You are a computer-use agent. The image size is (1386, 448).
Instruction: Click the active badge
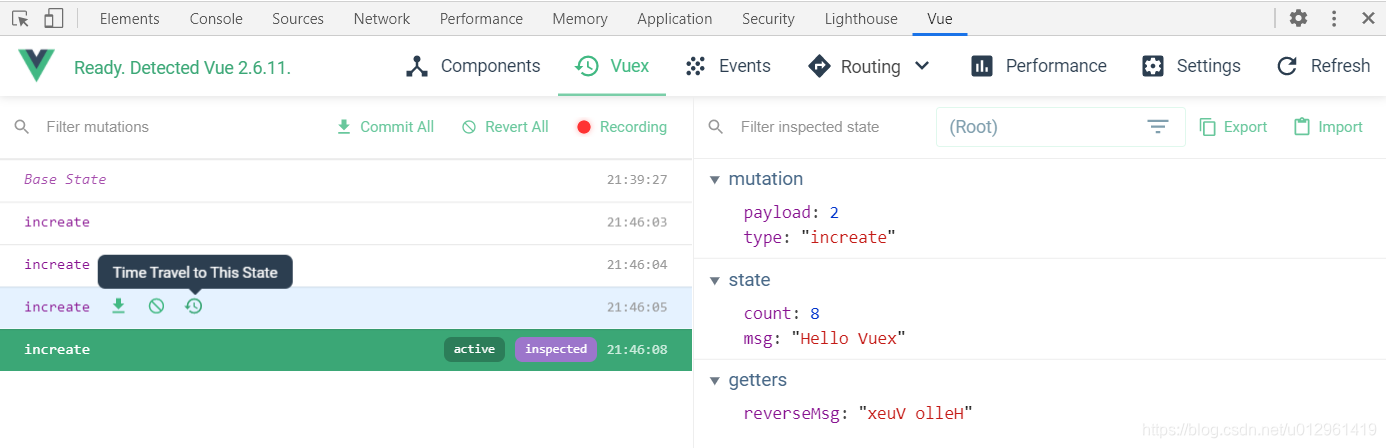474,349
